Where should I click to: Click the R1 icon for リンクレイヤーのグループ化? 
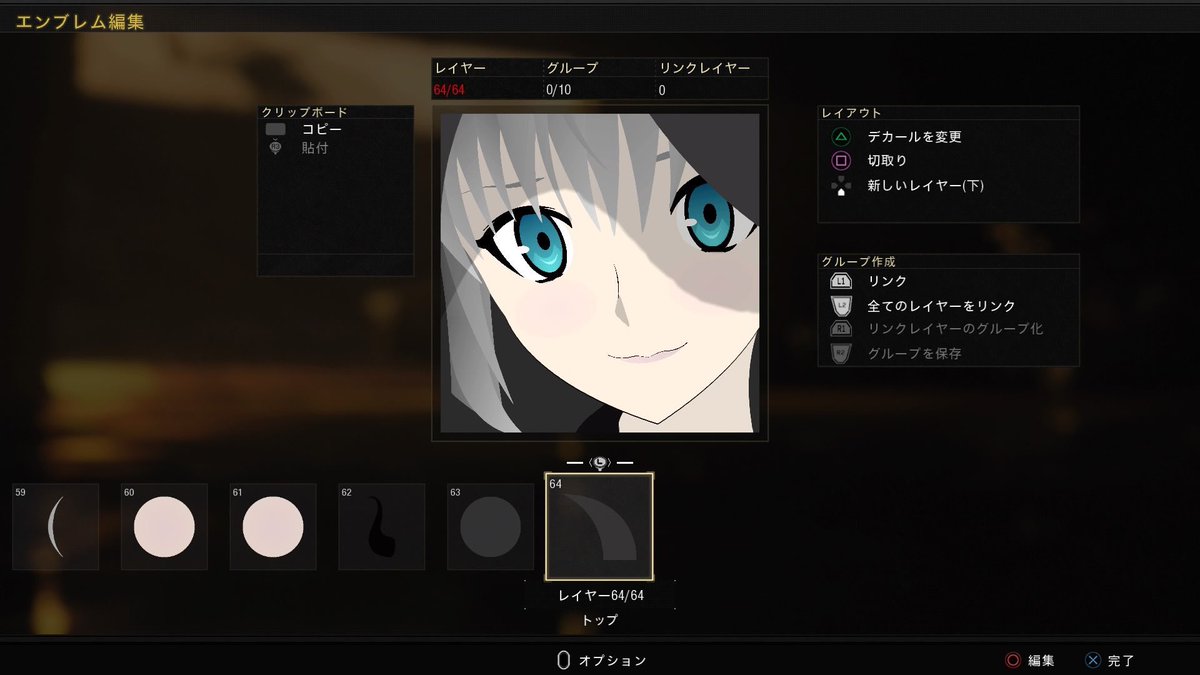pyautogui.click(x=841, y=329)
